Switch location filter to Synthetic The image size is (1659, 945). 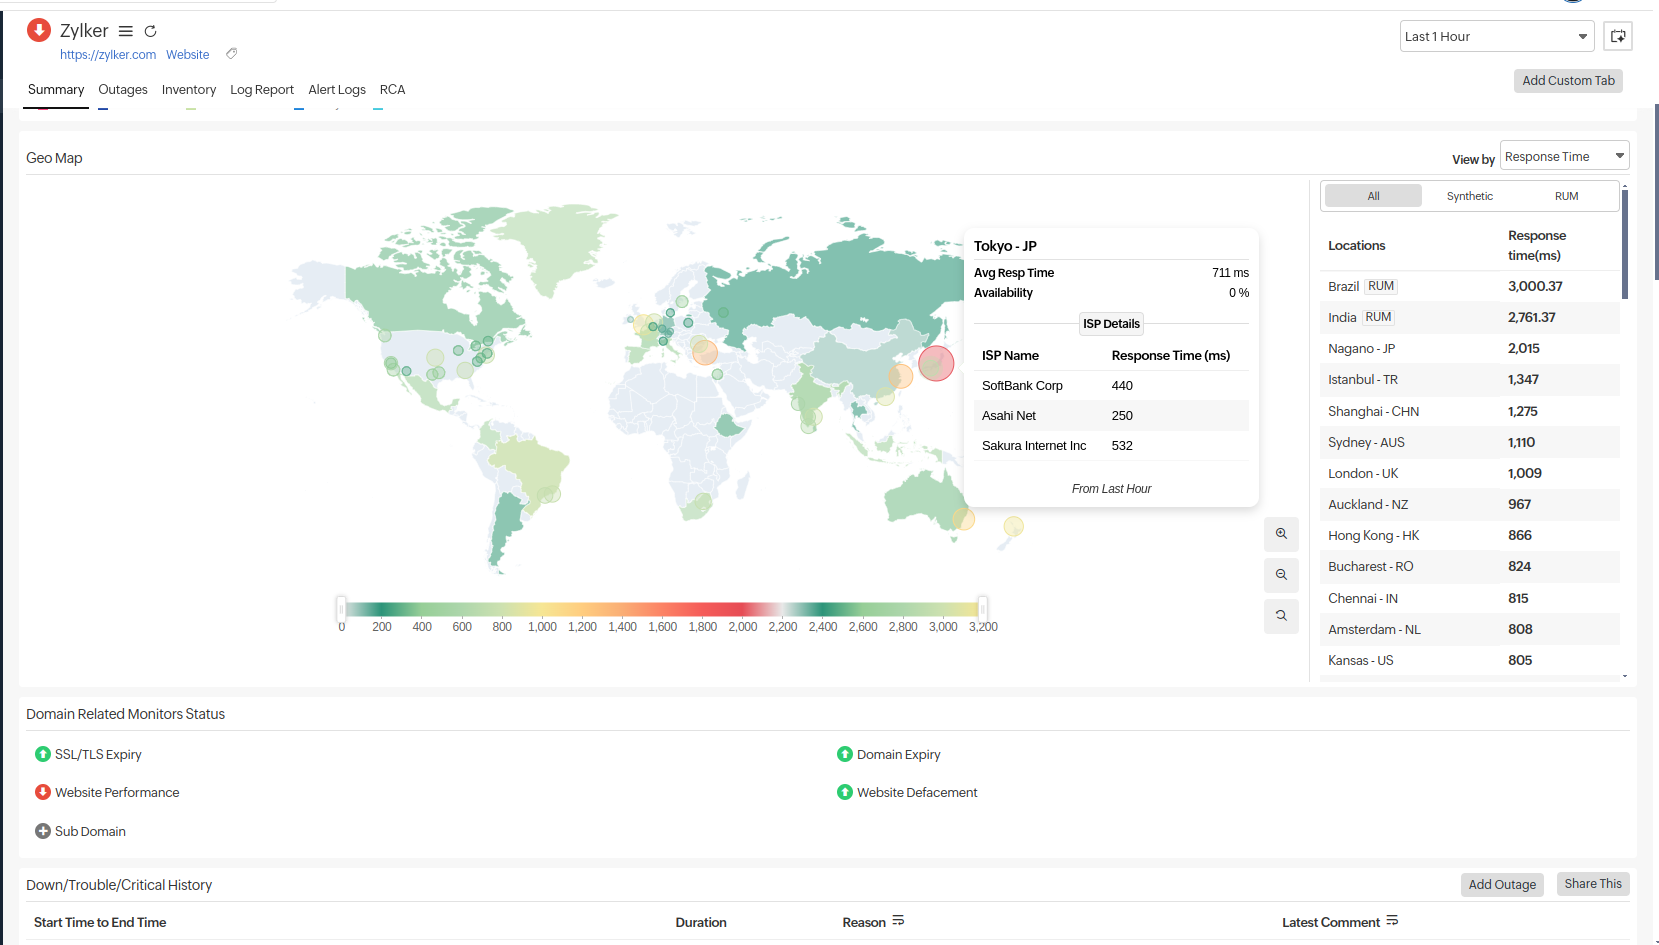coord(1469,196)
